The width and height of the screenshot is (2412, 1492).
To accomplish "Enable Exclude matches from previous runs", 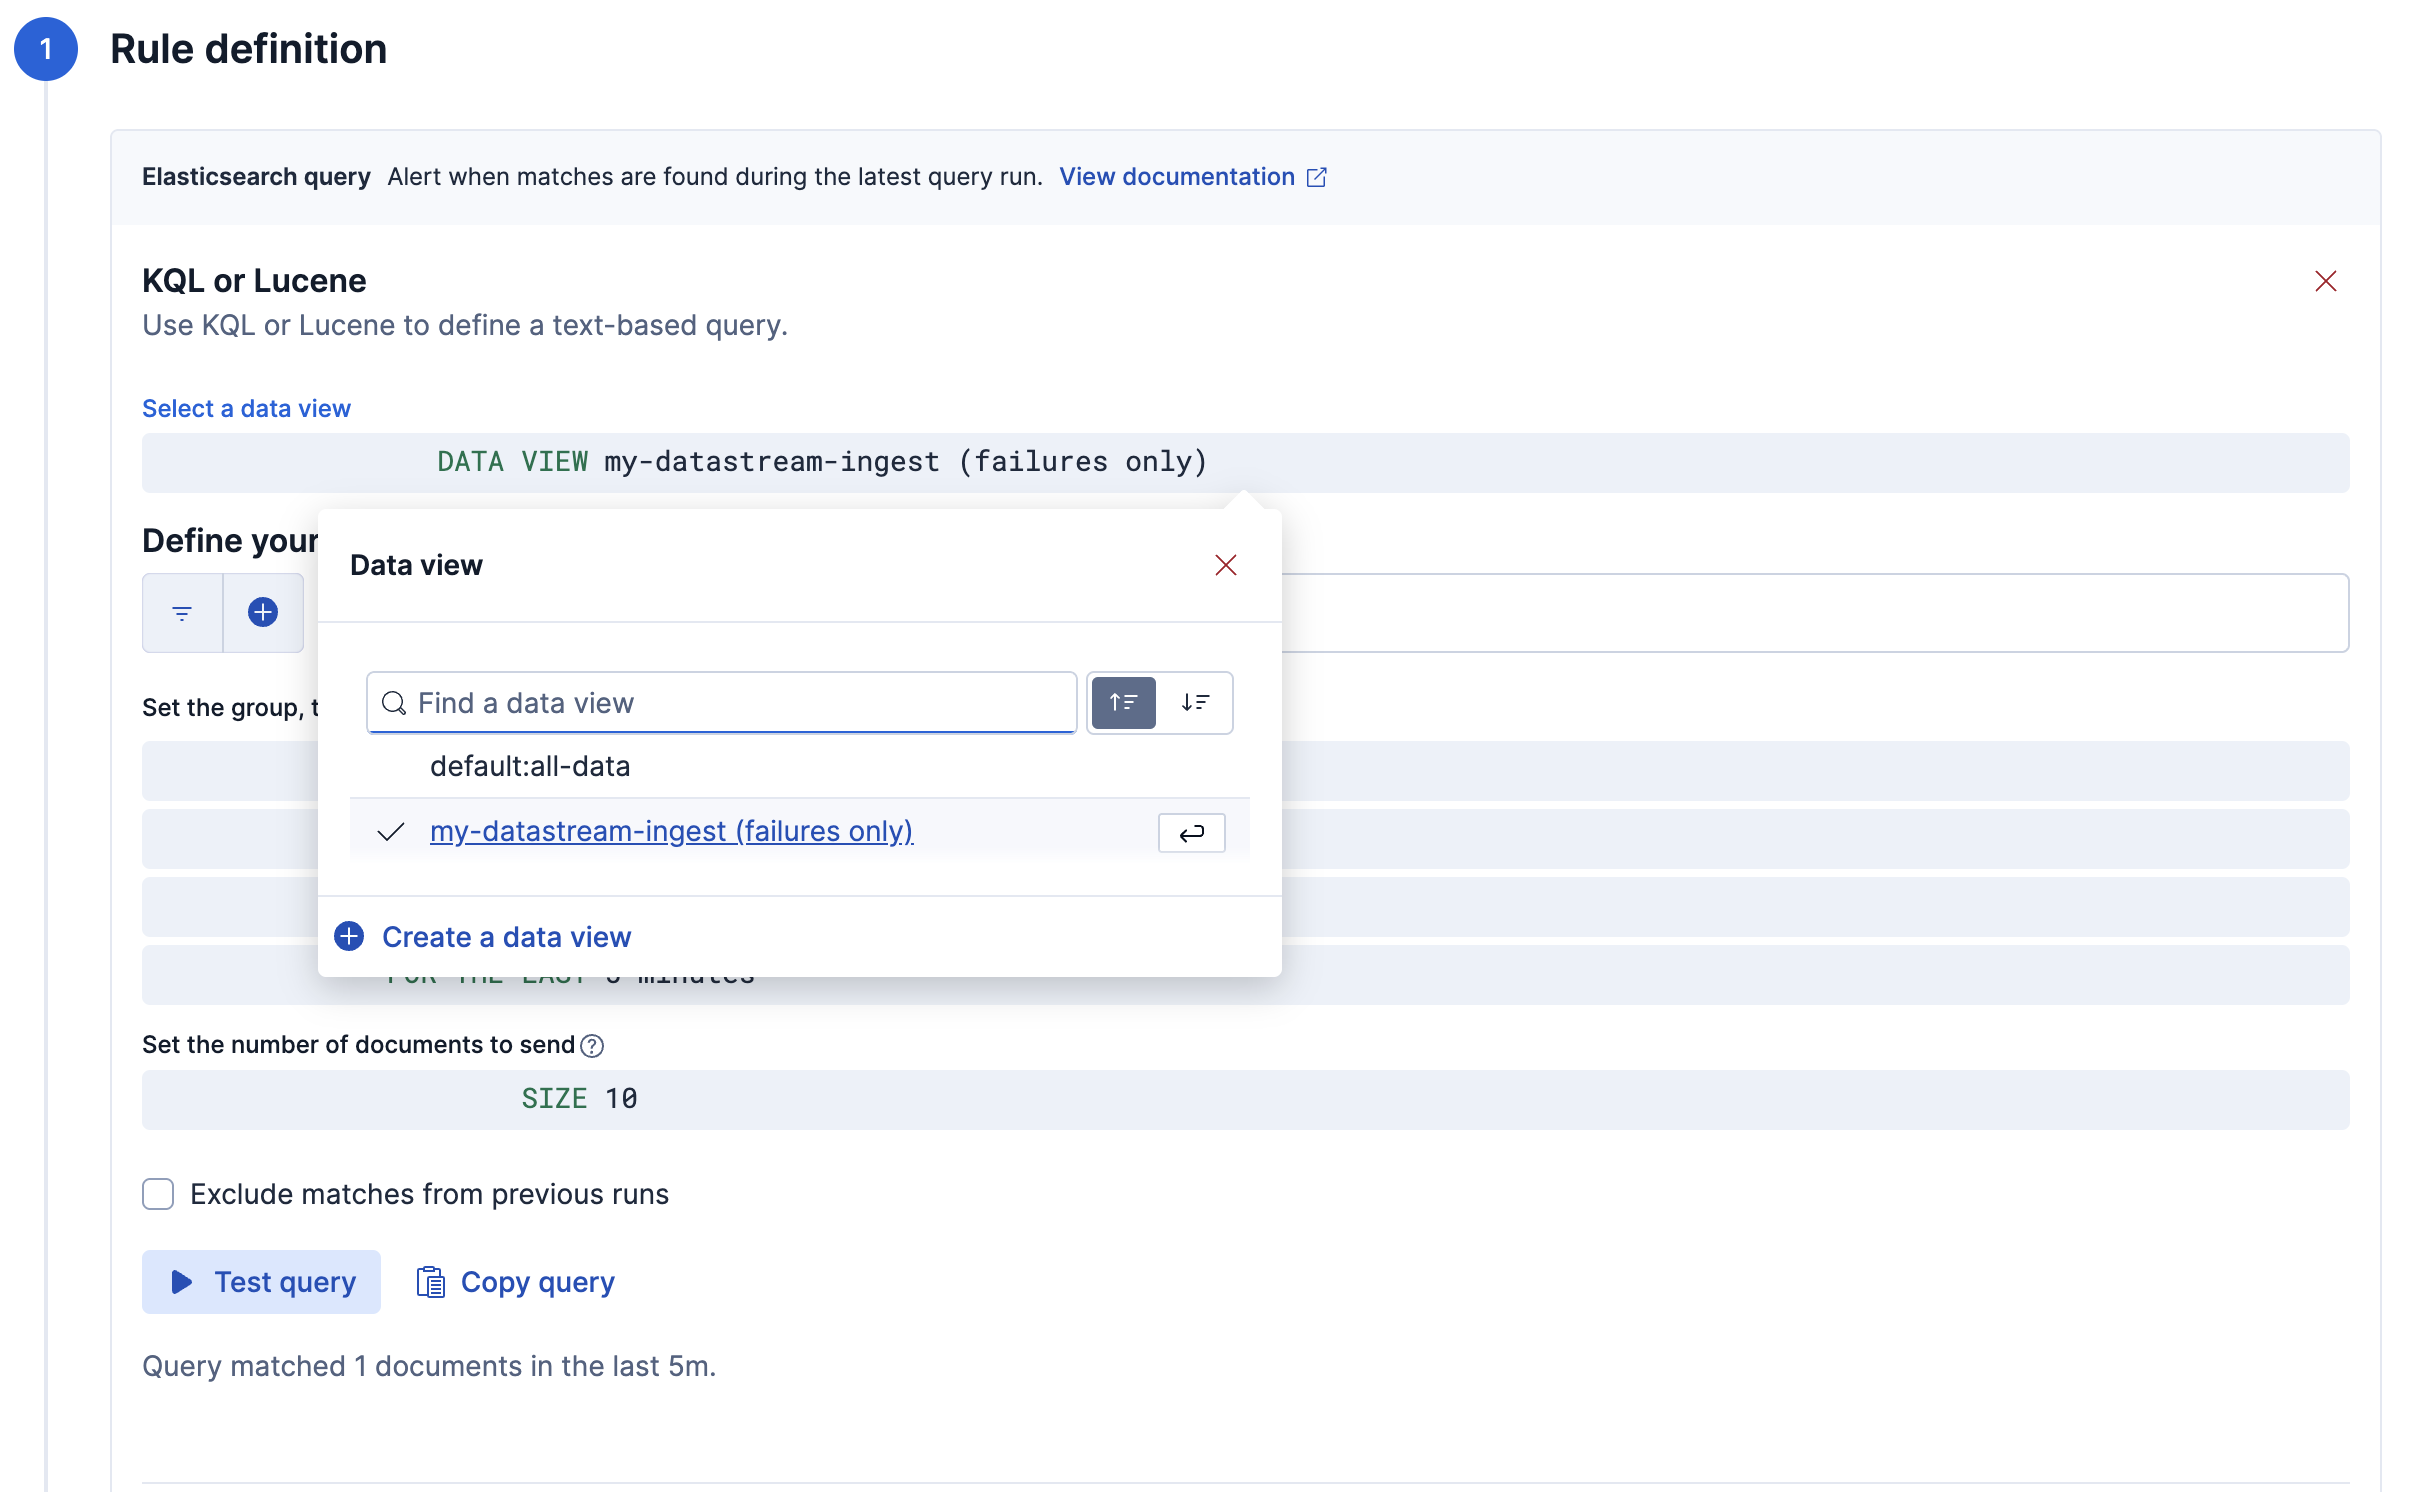I will 158,1193.
